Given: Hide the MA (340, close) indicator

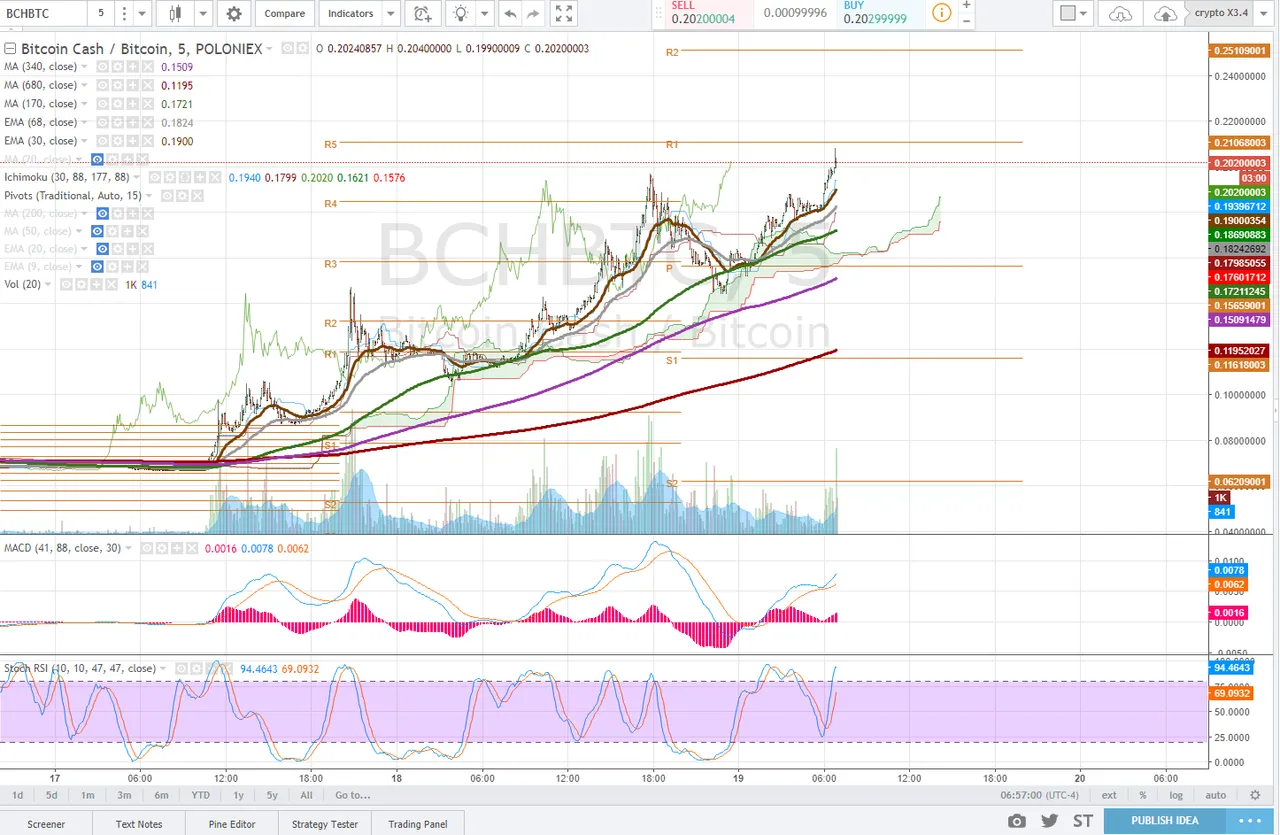Looking at the screenshot, I should click(x=103, y=67).
